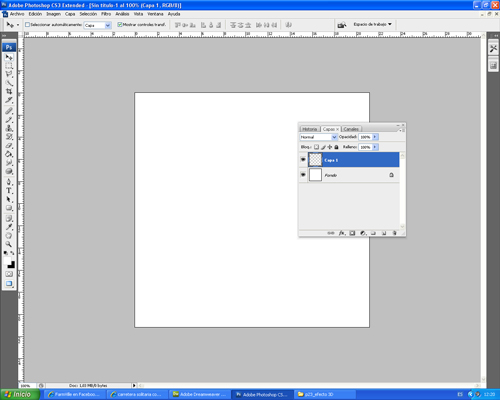Select the History Brush tool
This screenshot has height=400, width=500.
click(x=9, y=137)
